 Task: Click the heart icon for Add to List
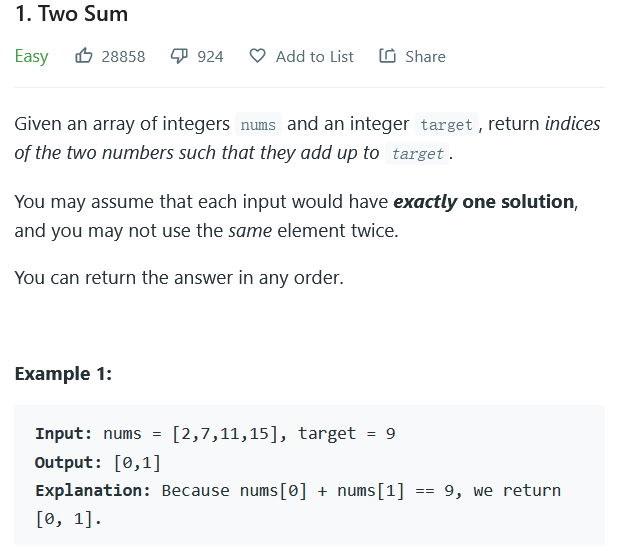pyautogui.click(x=257, y=56)
